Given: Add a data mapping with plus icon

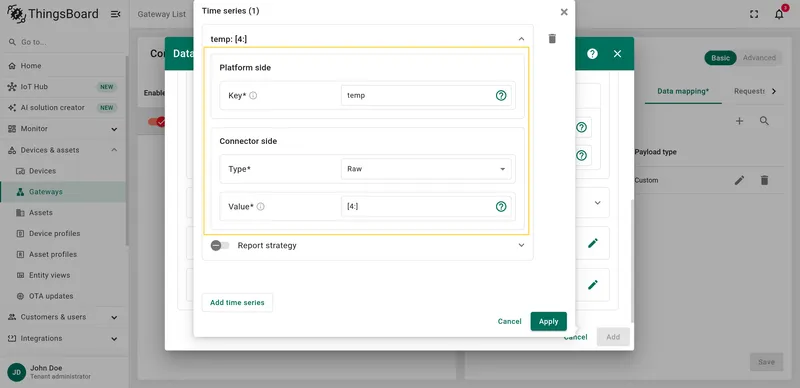Looking at the screenshot, I should click(x=739, y=121).
